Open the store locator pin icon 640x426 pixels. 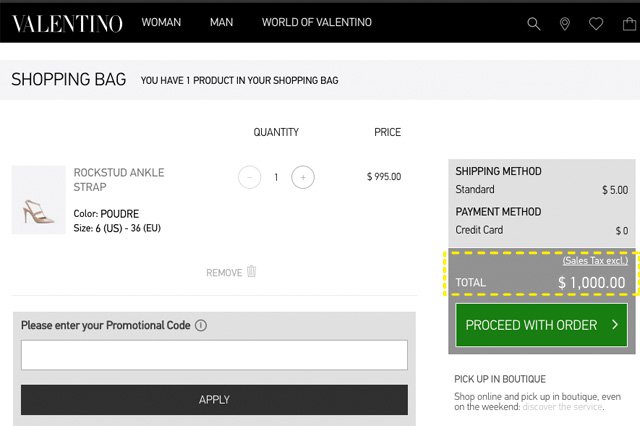pyautogui.click(x=565, y=23)
